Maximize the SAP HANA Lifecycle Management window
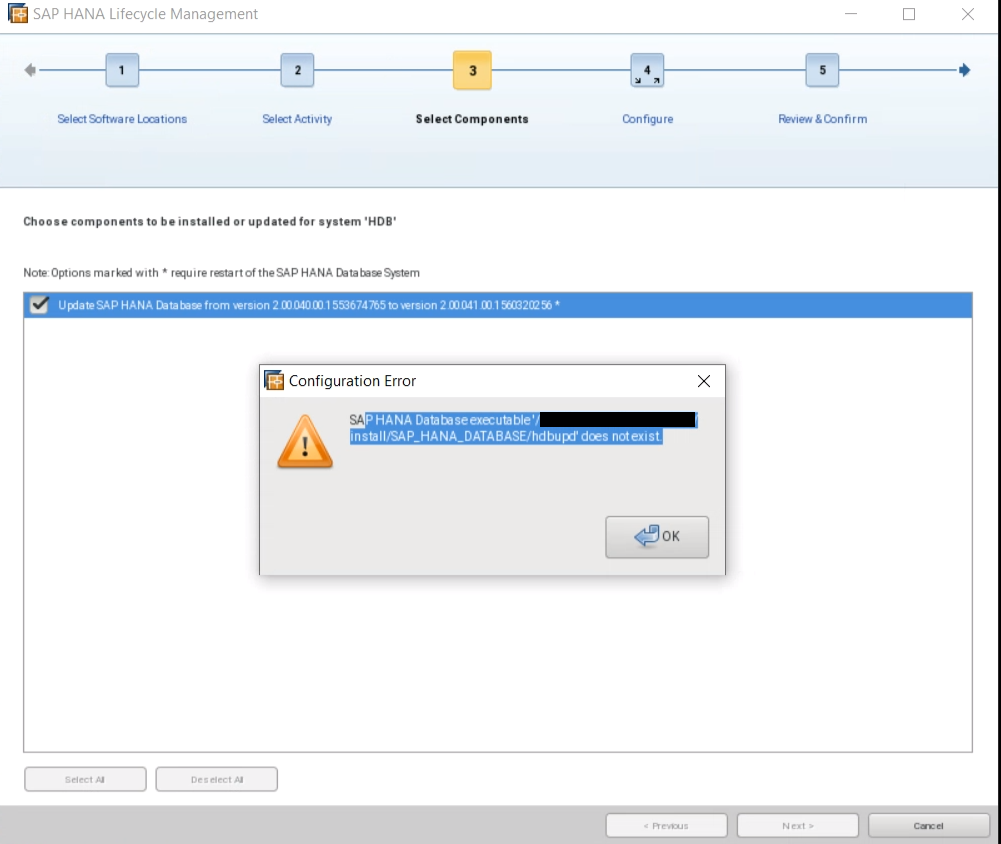 click(909, 13)
